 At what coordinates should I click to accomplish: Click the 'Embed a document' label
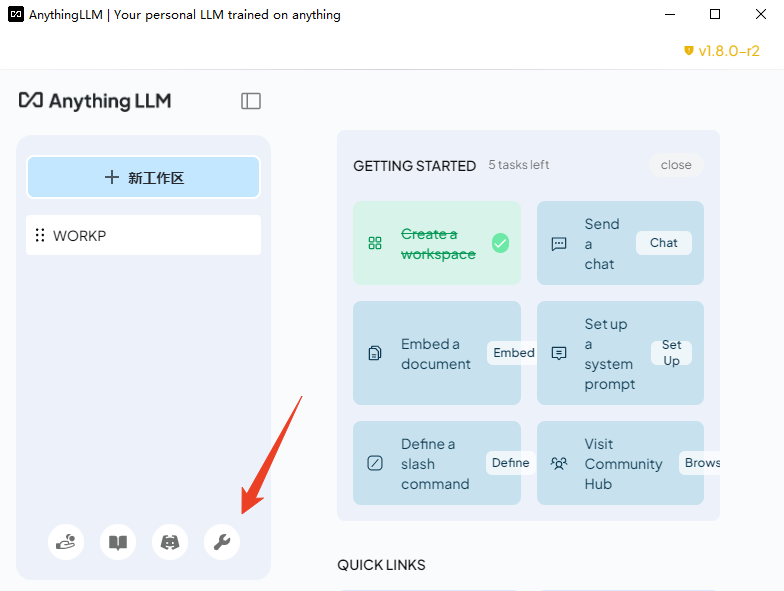coord(436,354)
